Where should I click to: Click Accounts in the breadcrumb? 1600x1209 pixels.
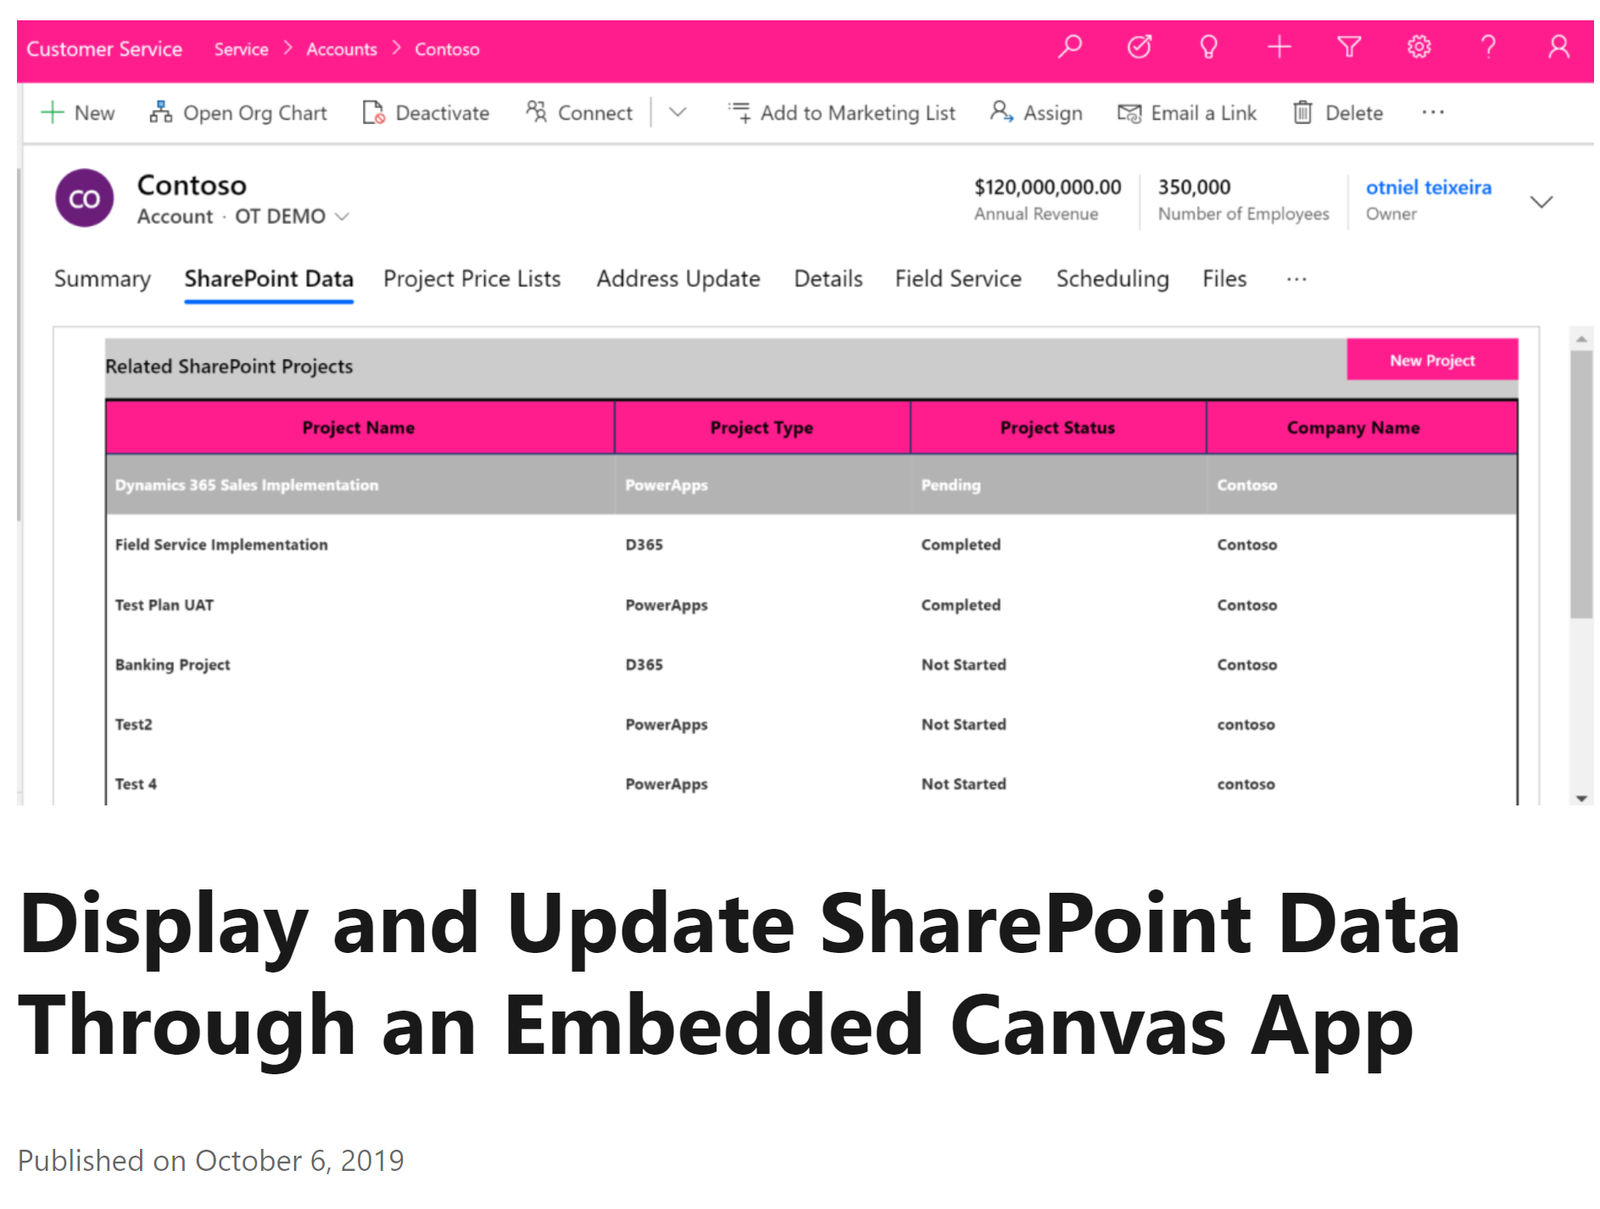tap(341, 49)
